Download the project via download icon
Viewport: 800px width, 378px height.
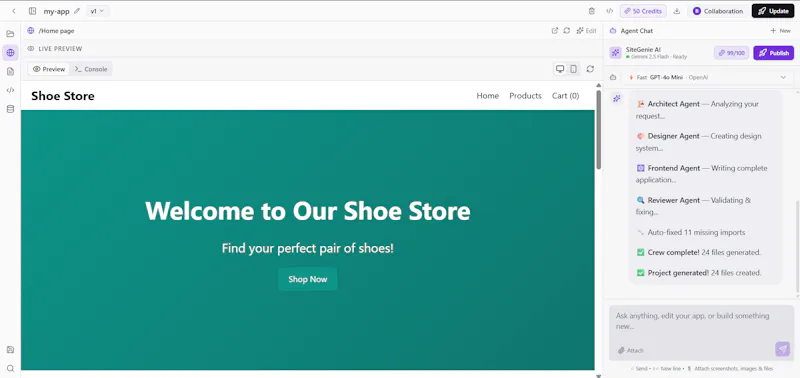tap(677, 11)
